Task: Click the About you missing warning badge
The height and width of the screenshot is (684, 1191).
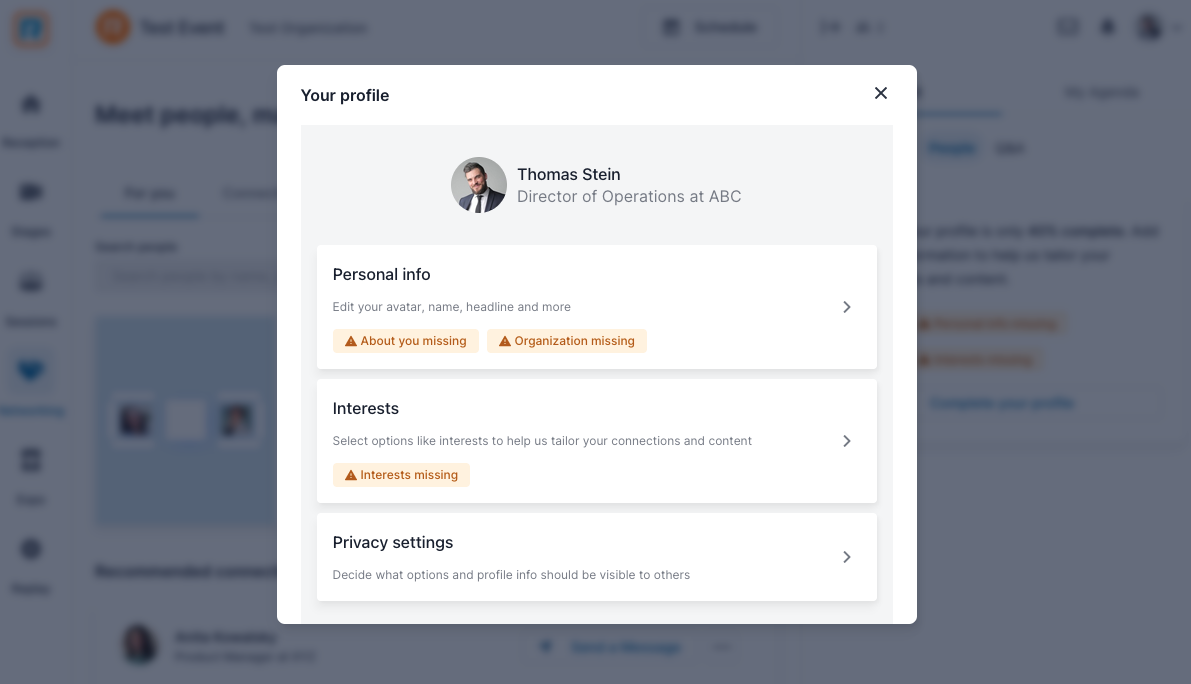Action: (x=406, y=341)
